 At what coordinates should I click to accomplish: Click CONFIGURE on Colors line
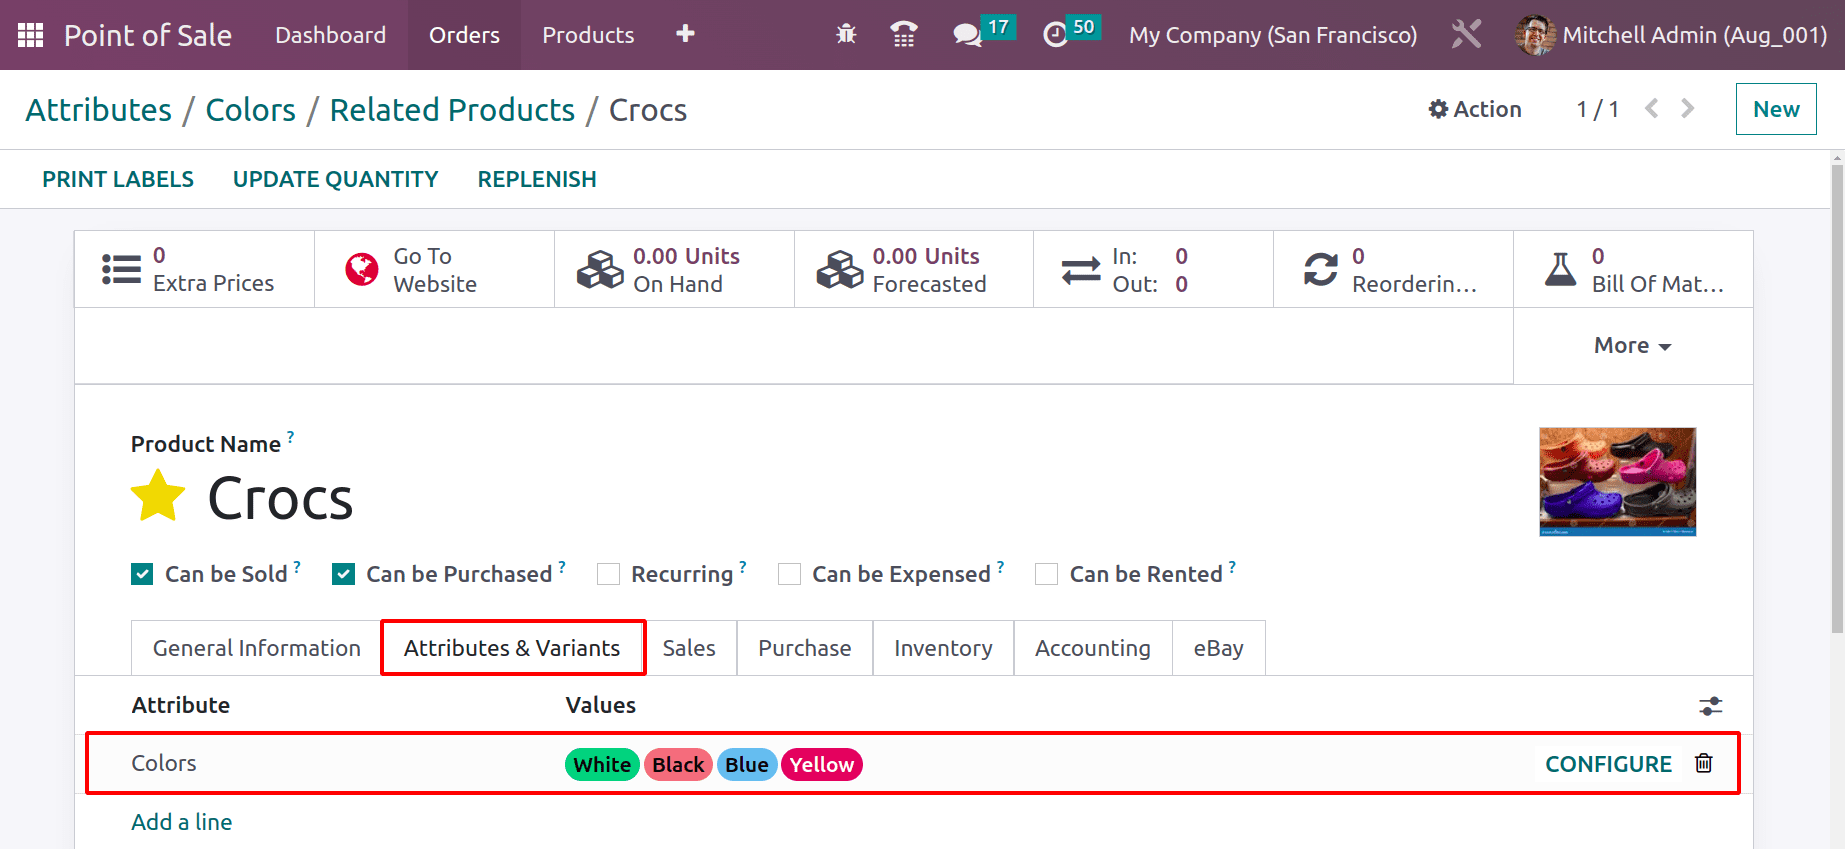(x=1608, y=764)
